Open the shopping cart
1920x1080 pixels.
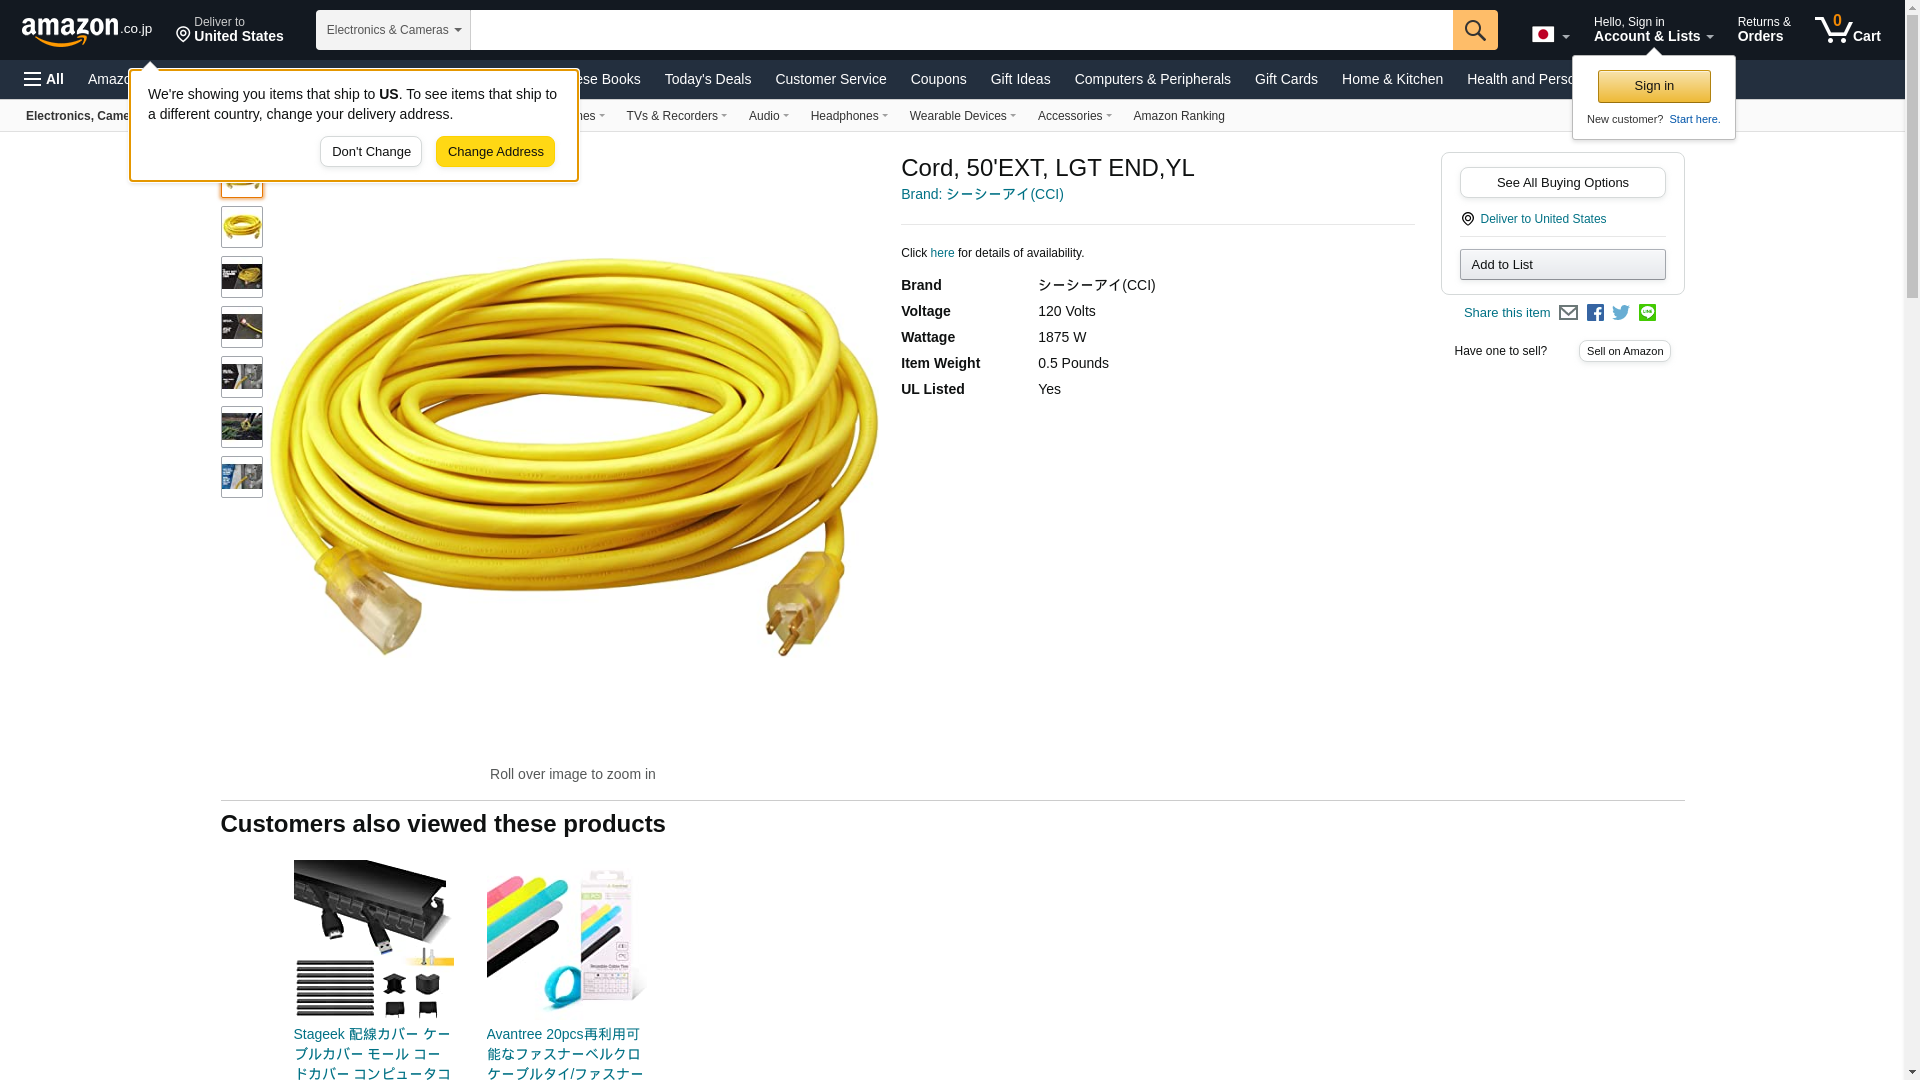1848,29
